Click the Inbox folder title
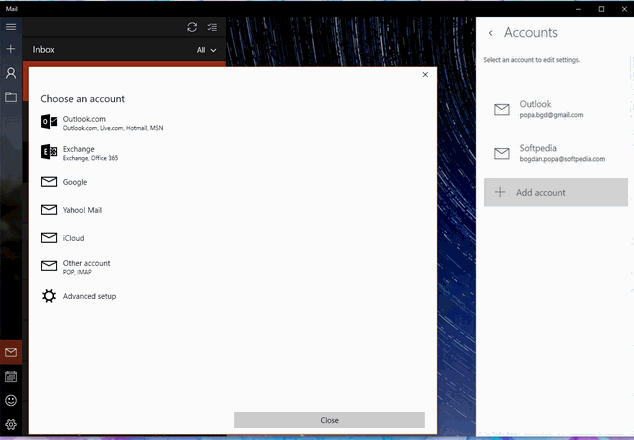The image size is (634, 440). [44, 50]
